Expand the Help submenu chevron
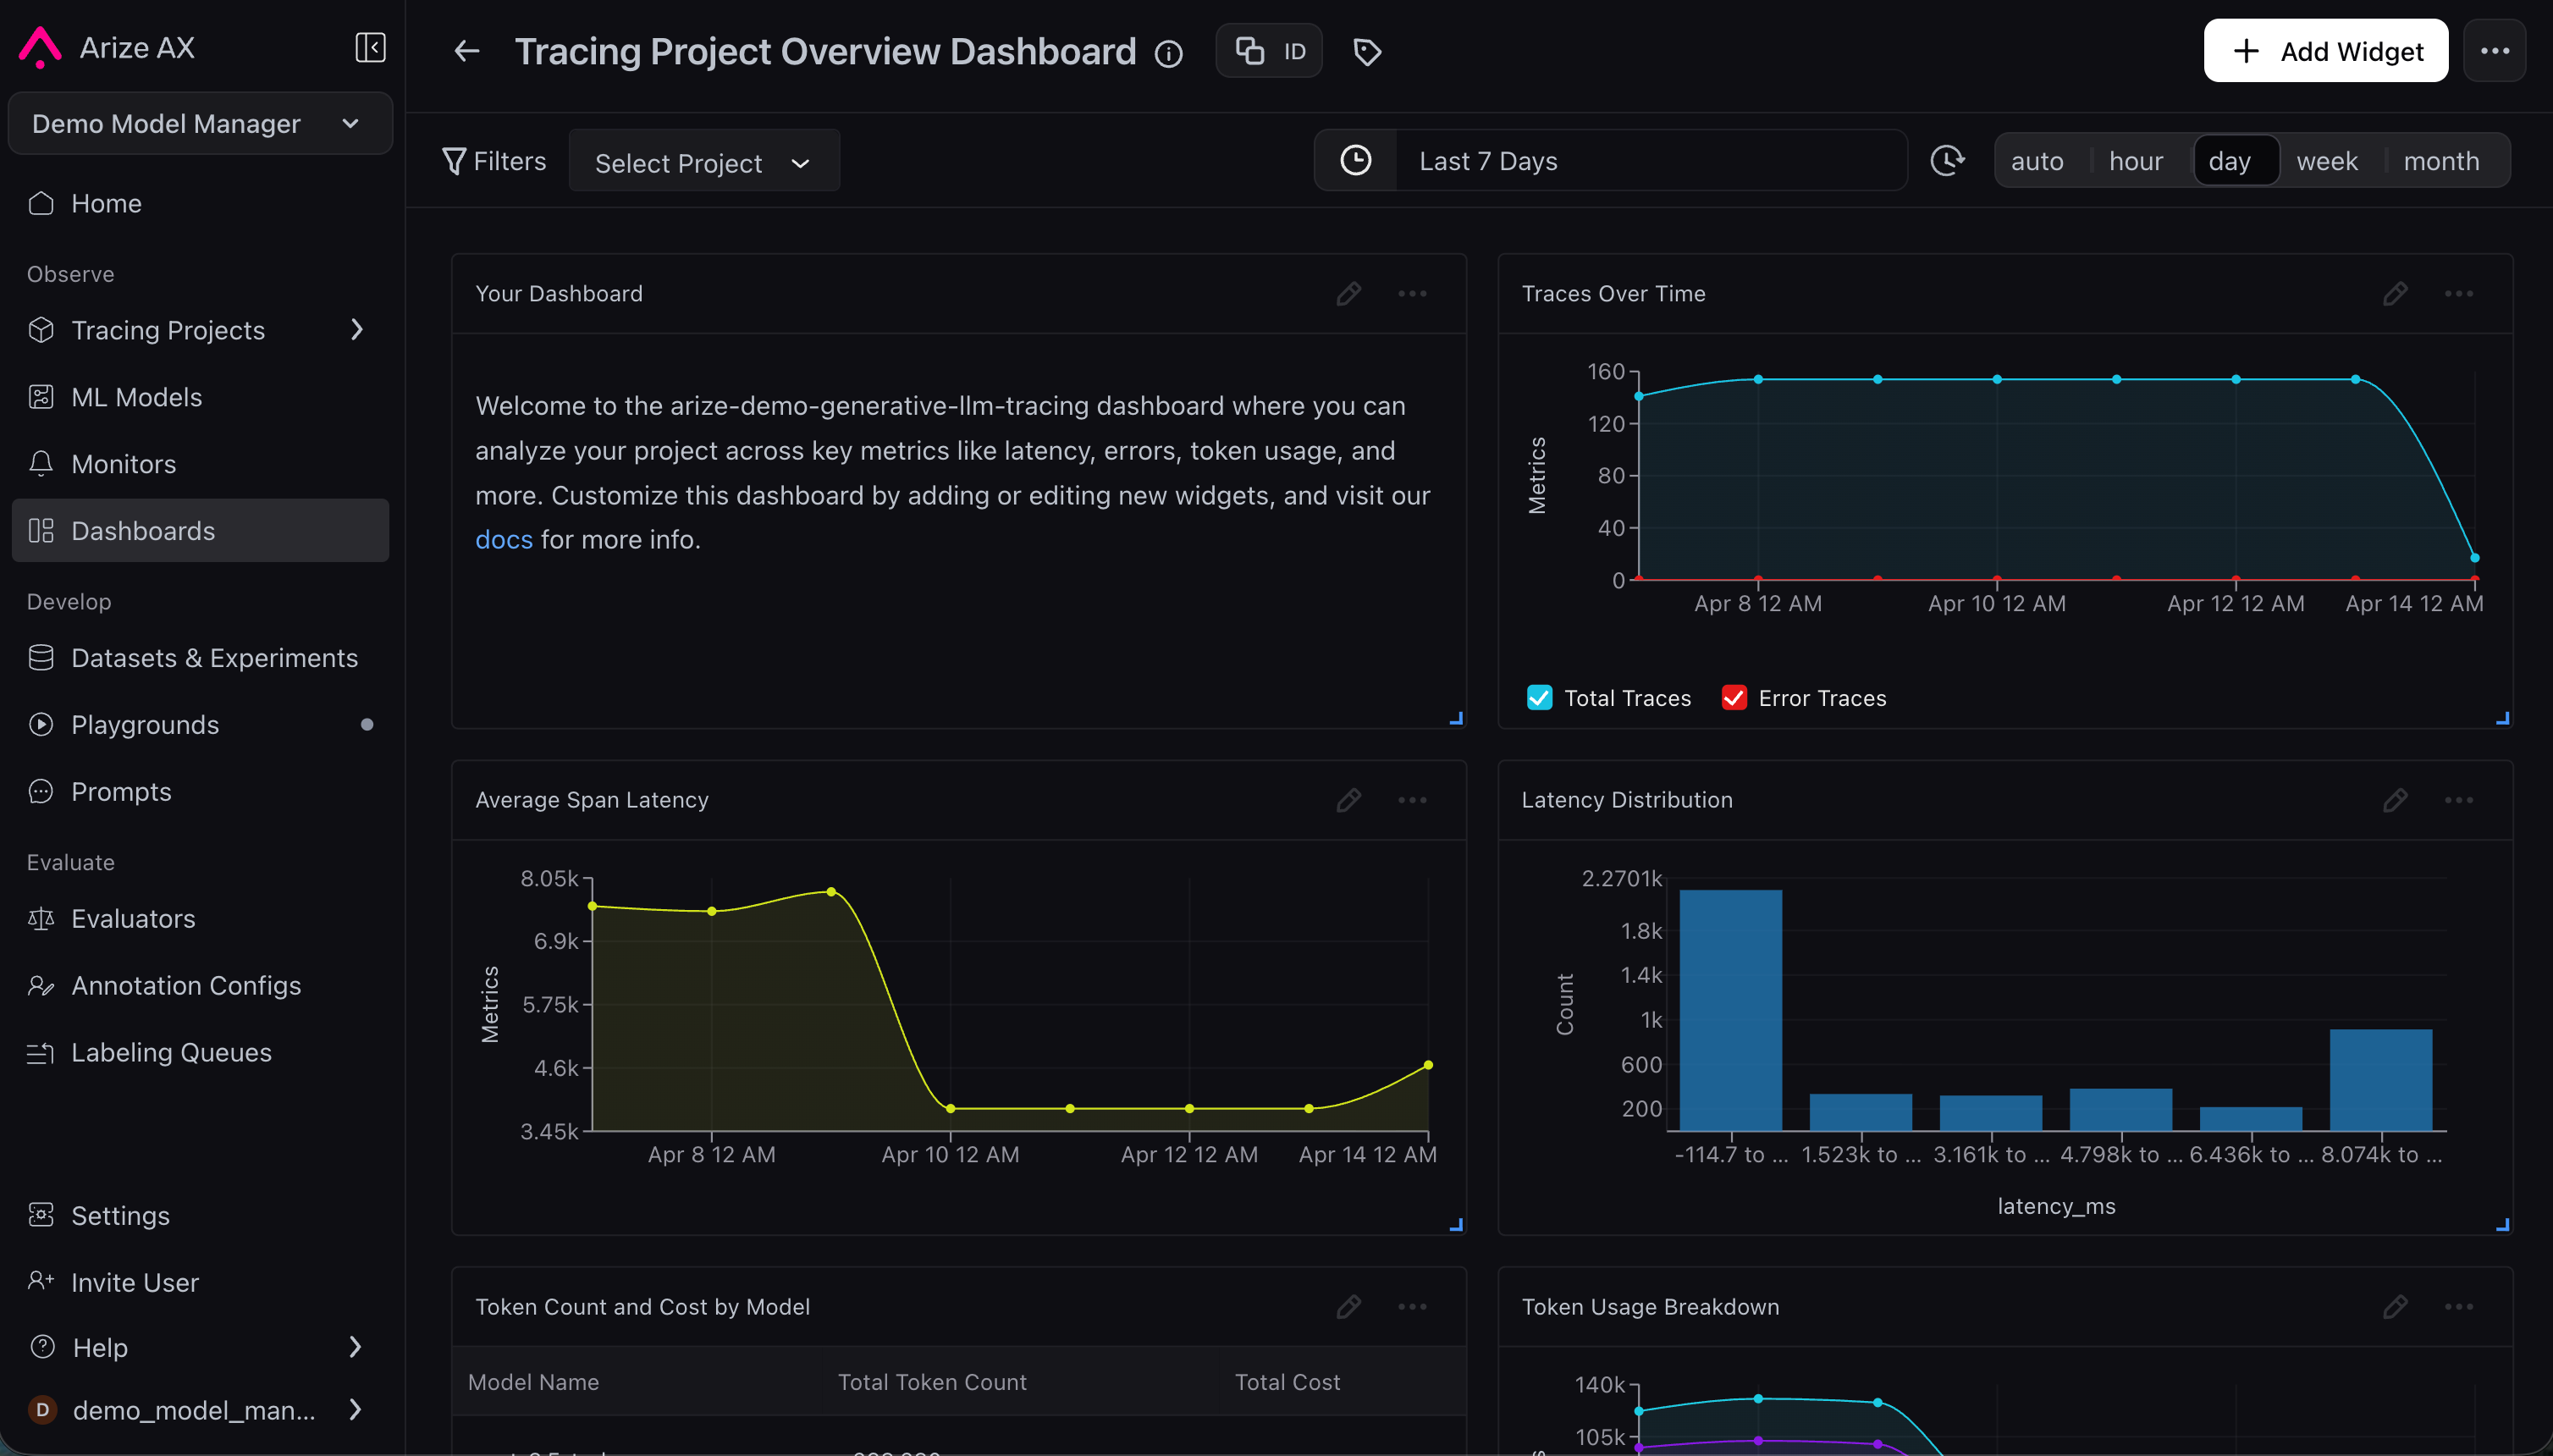The image size is (2553, 1456). [355, 1347]
